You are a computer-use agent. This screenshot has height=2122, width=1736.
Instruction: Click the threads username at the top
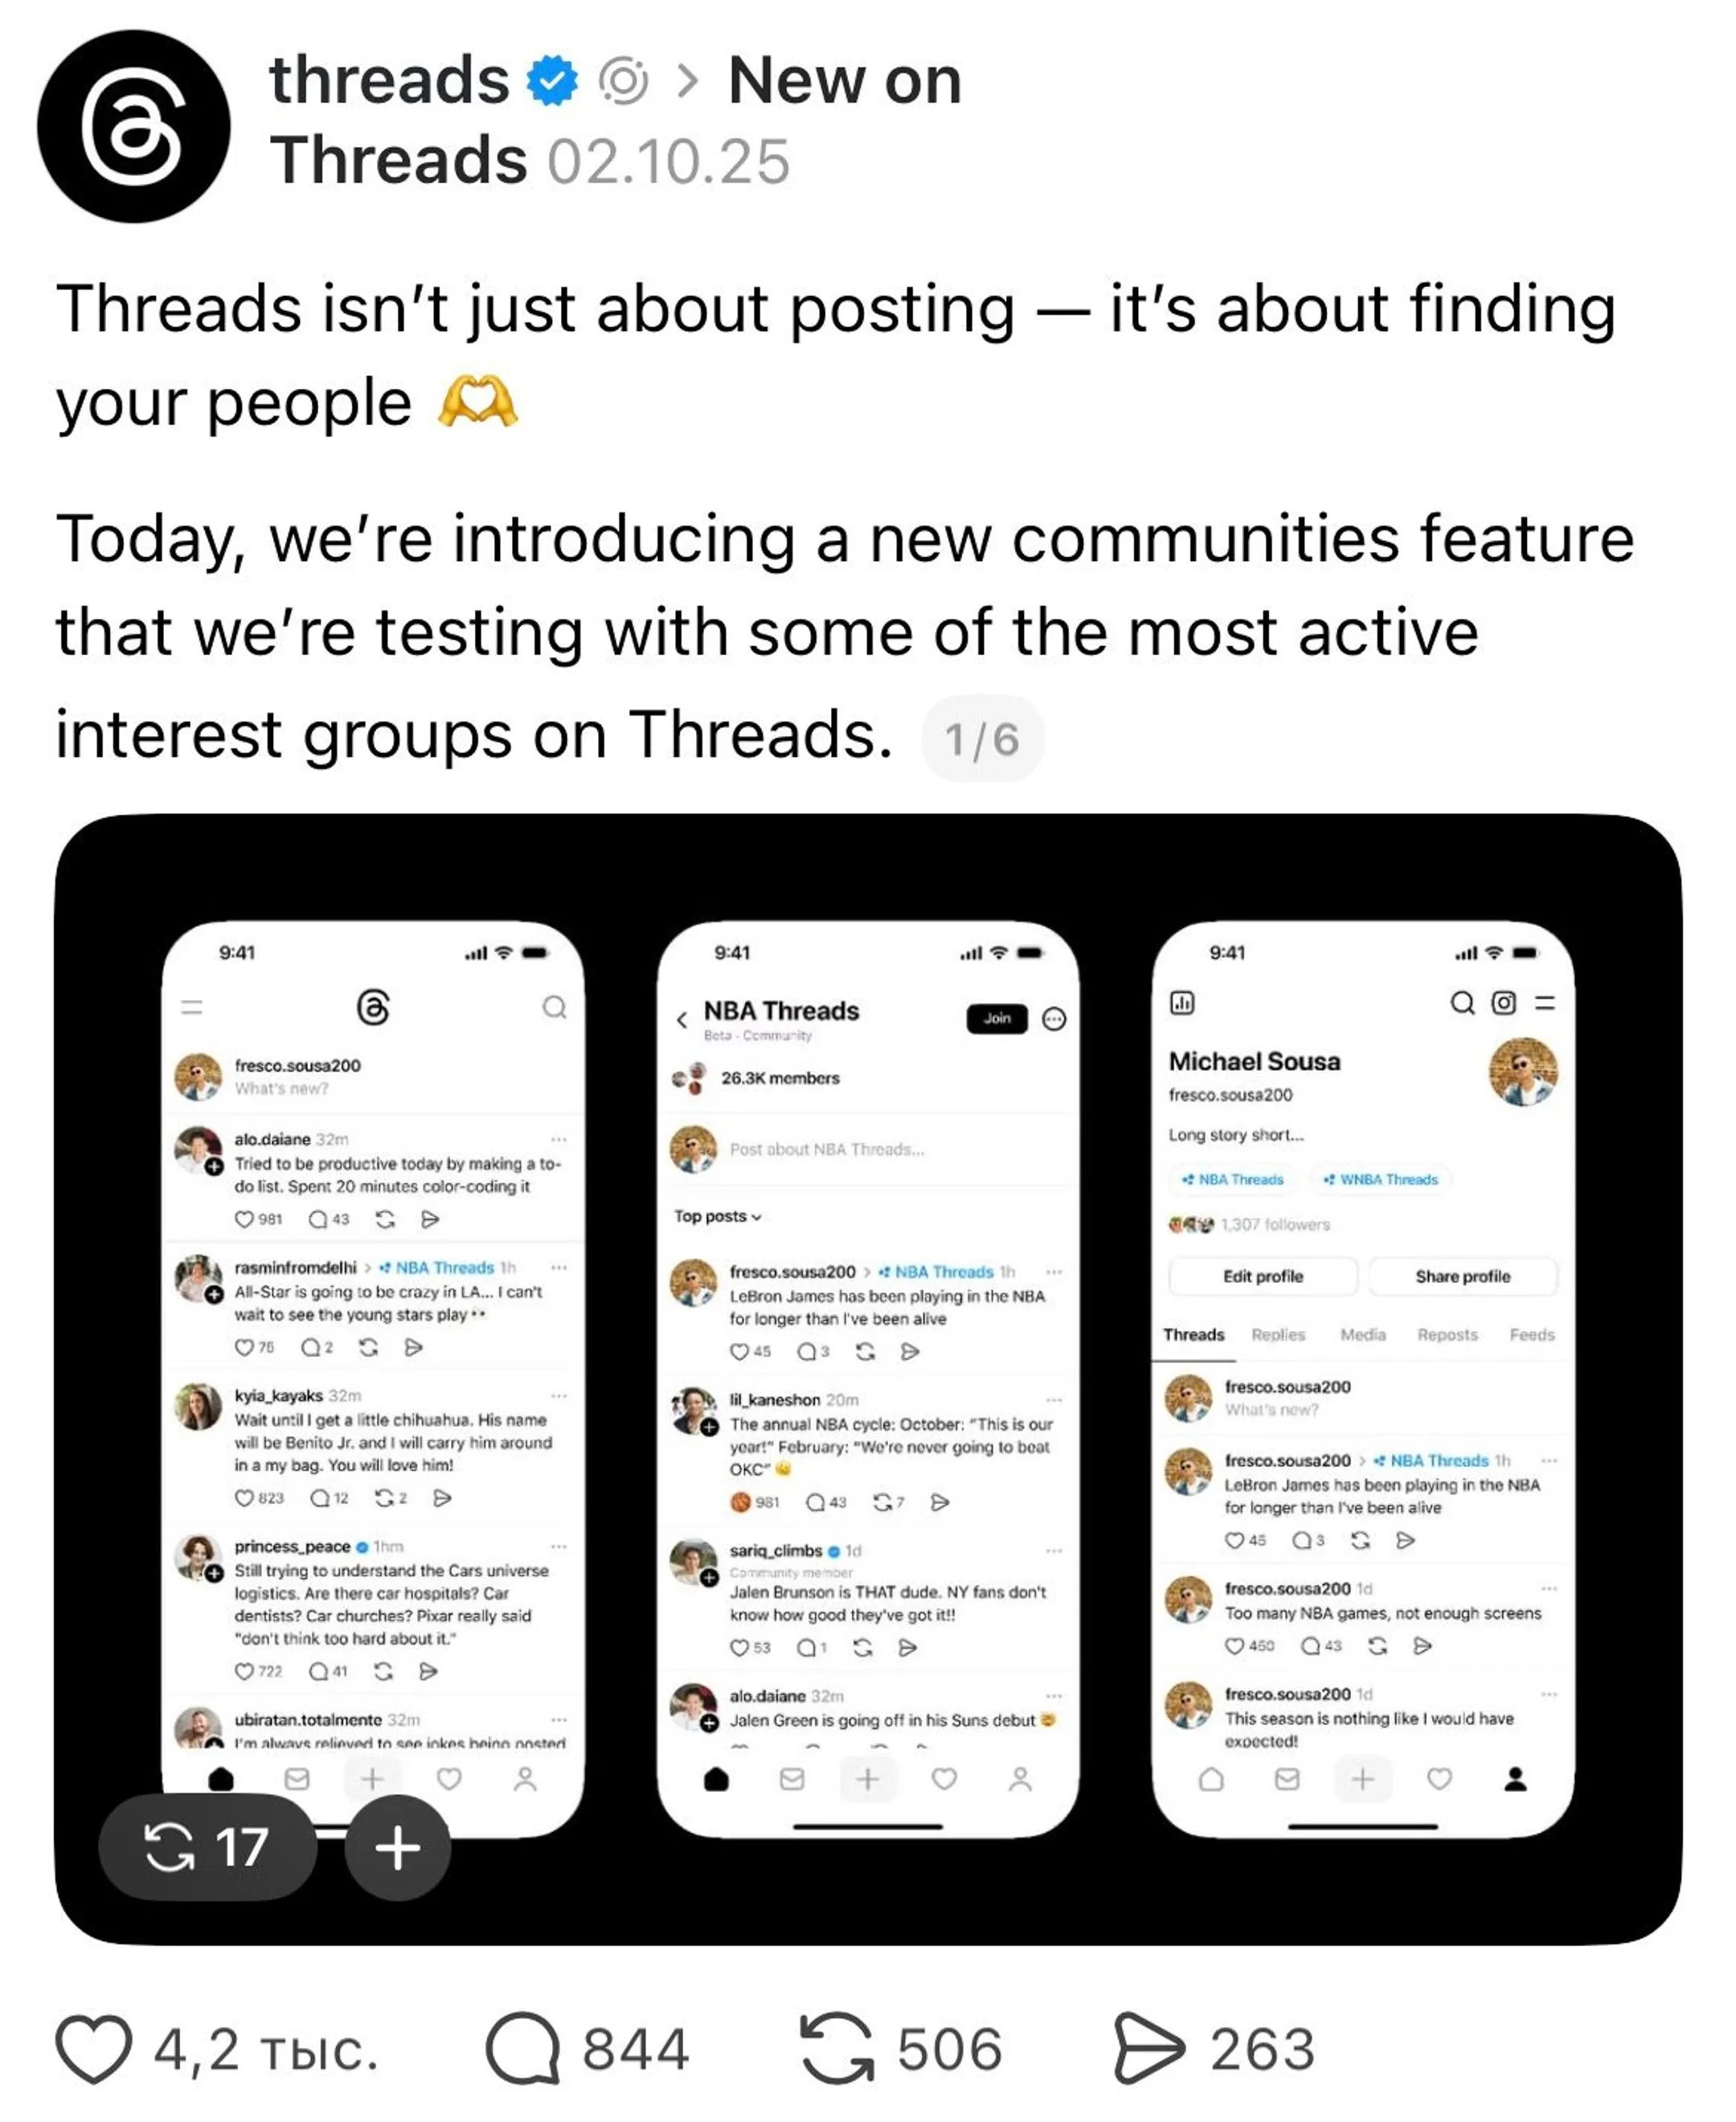[x=389, y=81]
